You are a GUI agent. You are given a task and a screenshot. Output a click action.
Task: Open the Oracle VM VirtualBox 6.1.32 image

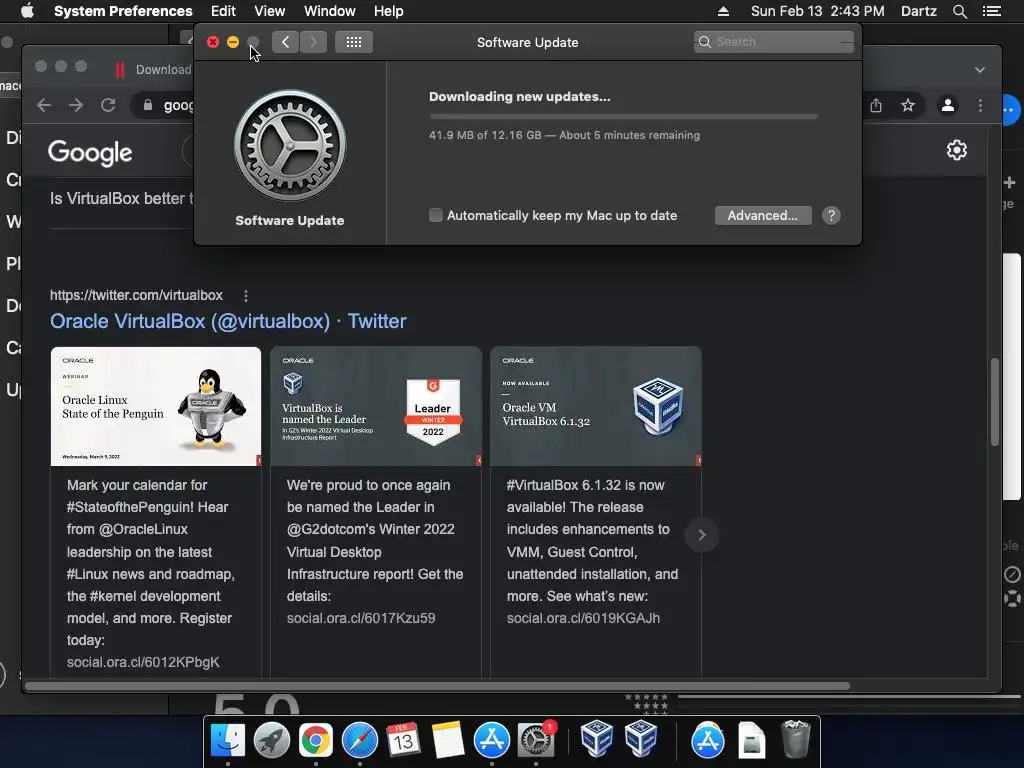click(x=596, y=406)
